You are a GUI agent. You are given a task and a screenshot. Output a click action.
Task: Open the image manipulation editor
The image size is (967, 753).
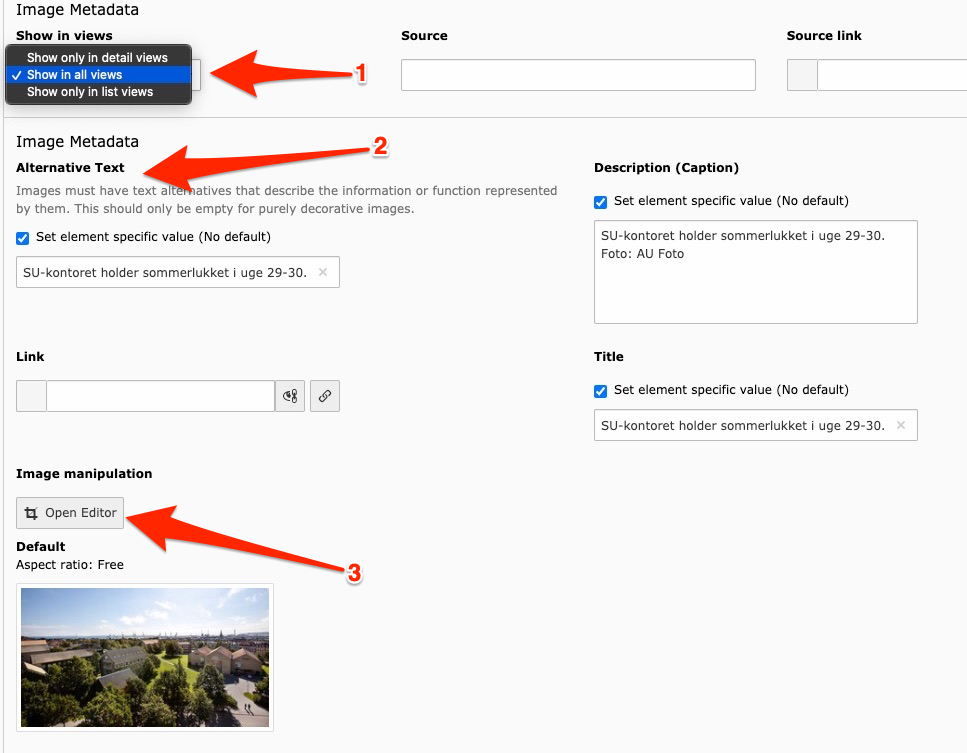[70, 513]
